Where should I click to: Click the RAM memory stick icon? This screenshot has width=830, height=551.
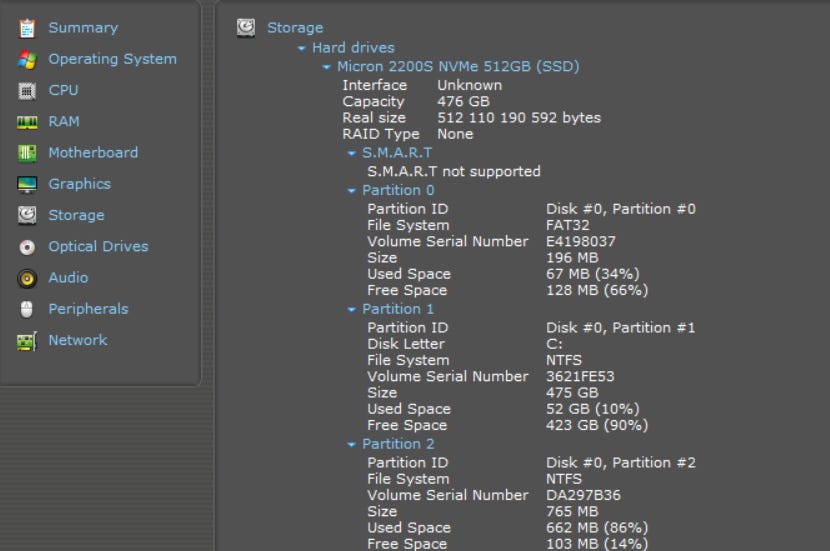click(x=27, y=122)
